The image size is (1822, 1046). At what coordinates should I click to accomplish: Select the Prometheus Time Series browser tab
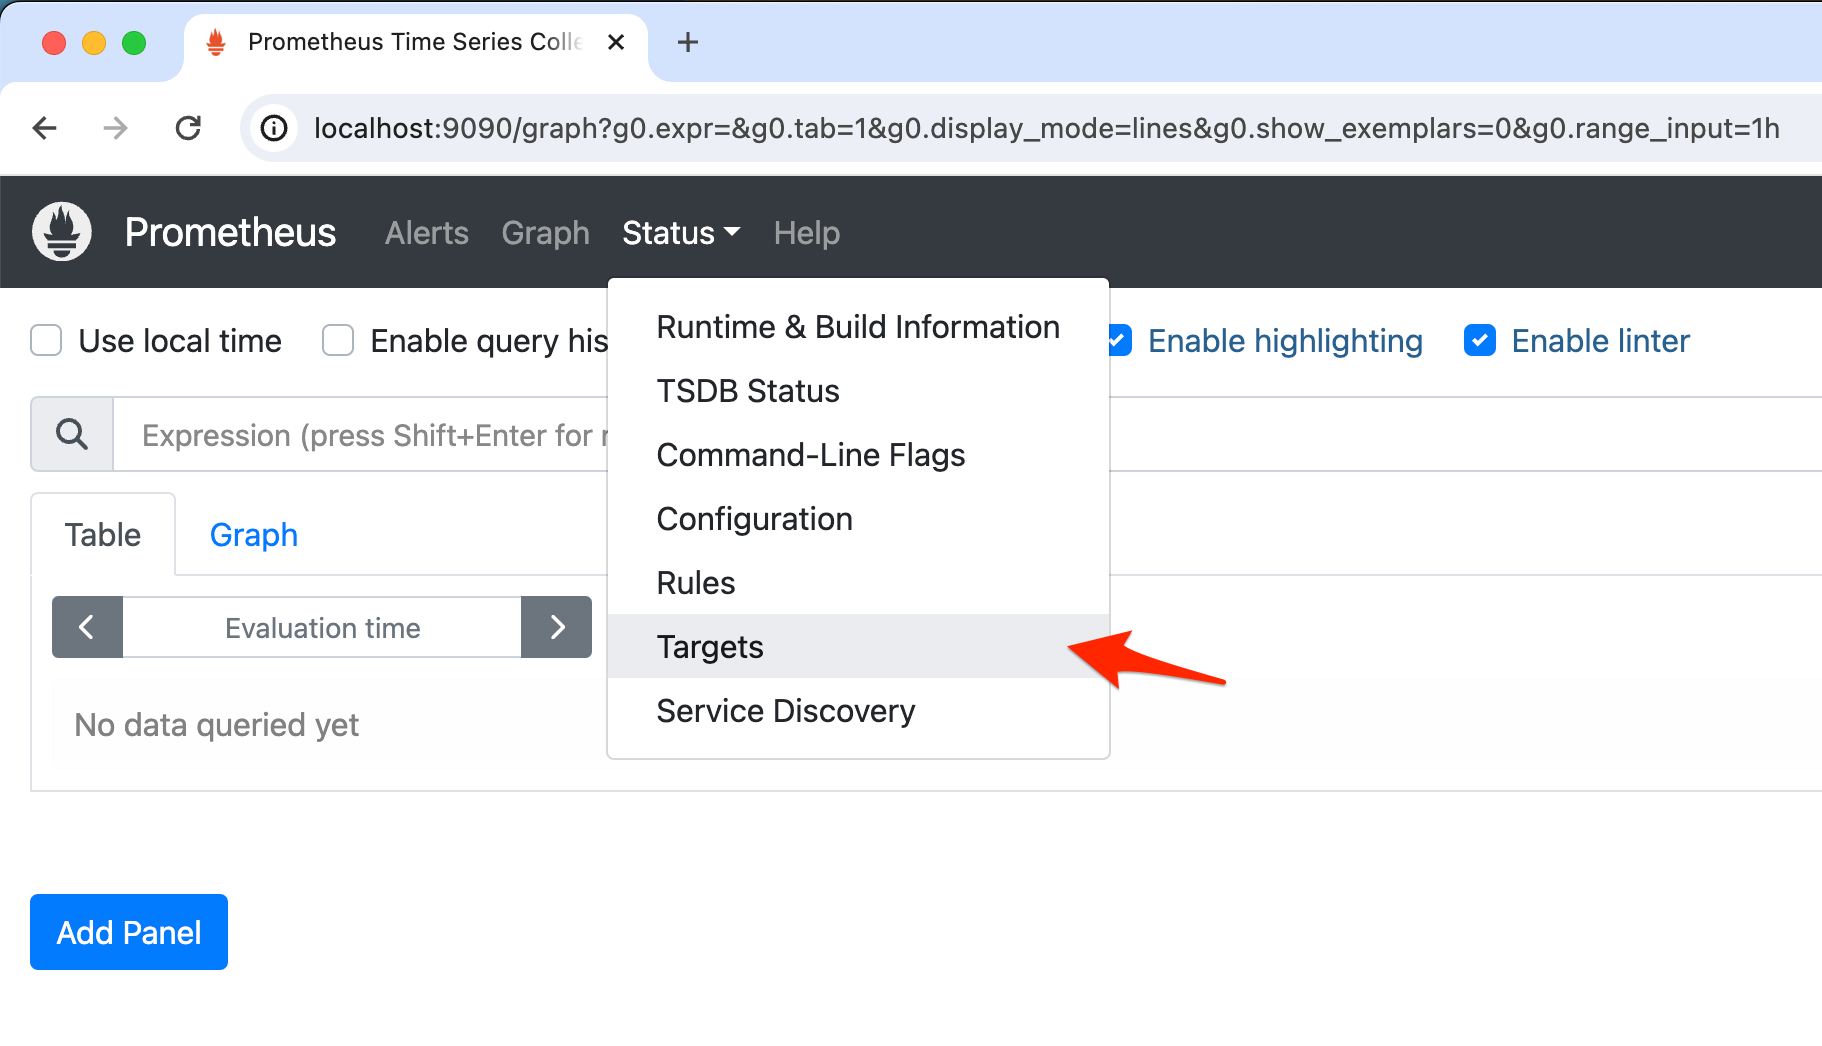(414, 42)
